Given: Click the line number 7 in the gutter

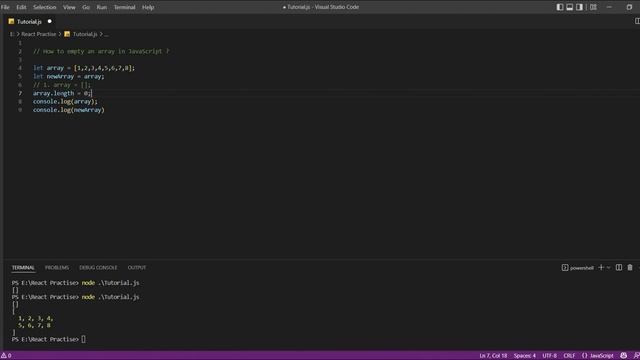Looking at the screenshot, I should (x=20, y=93).
